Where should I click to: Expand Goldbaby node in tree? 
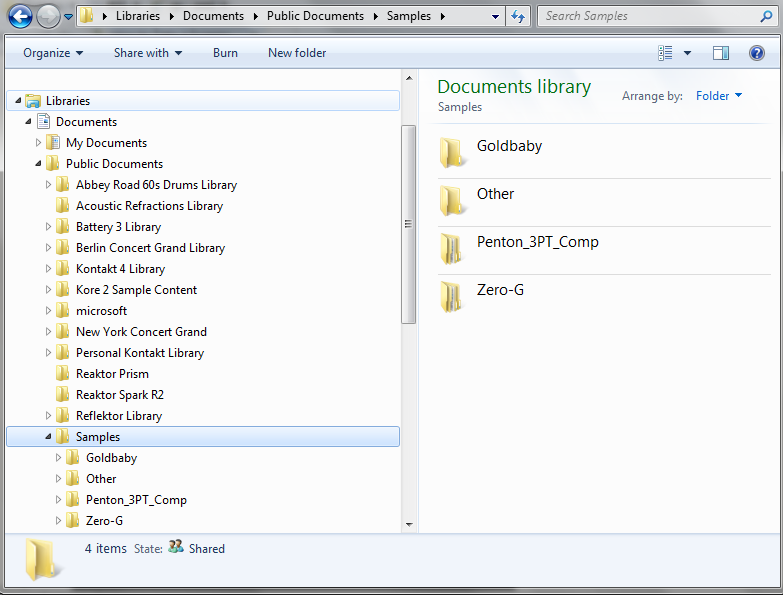[x=58, y=457]
